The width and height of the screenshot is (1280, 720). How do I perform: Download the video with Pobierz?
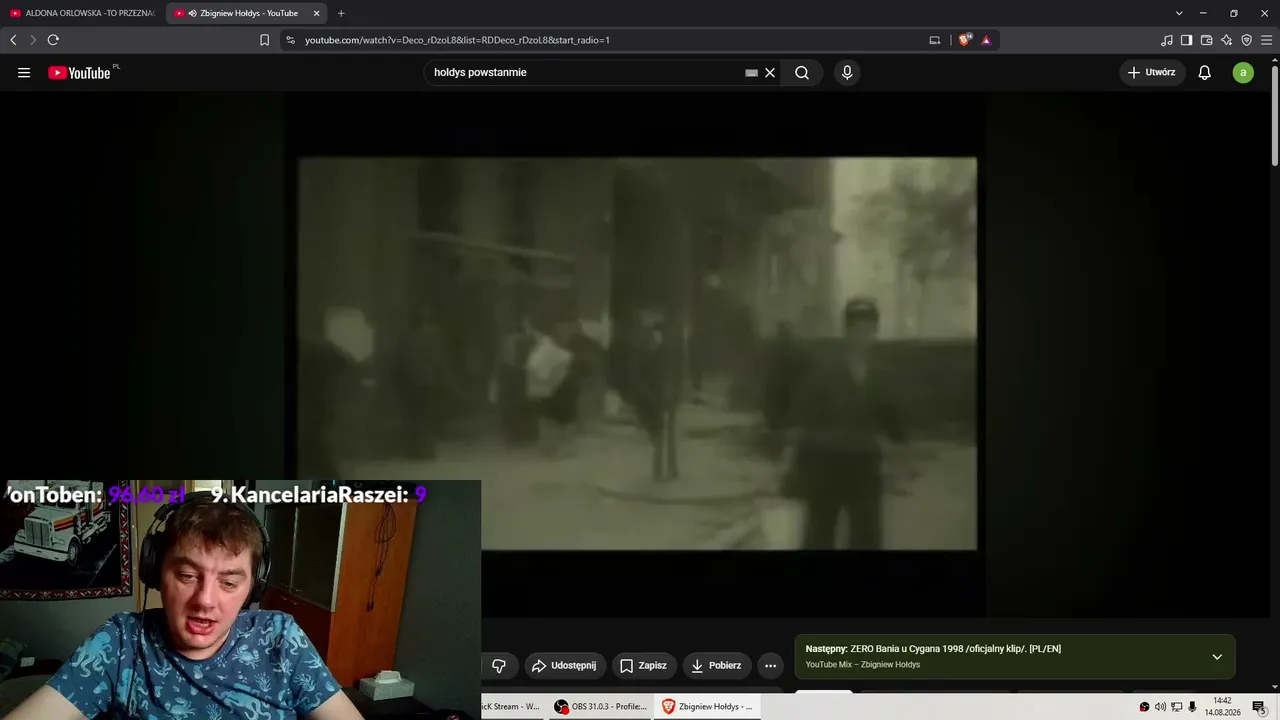point(716,665)
